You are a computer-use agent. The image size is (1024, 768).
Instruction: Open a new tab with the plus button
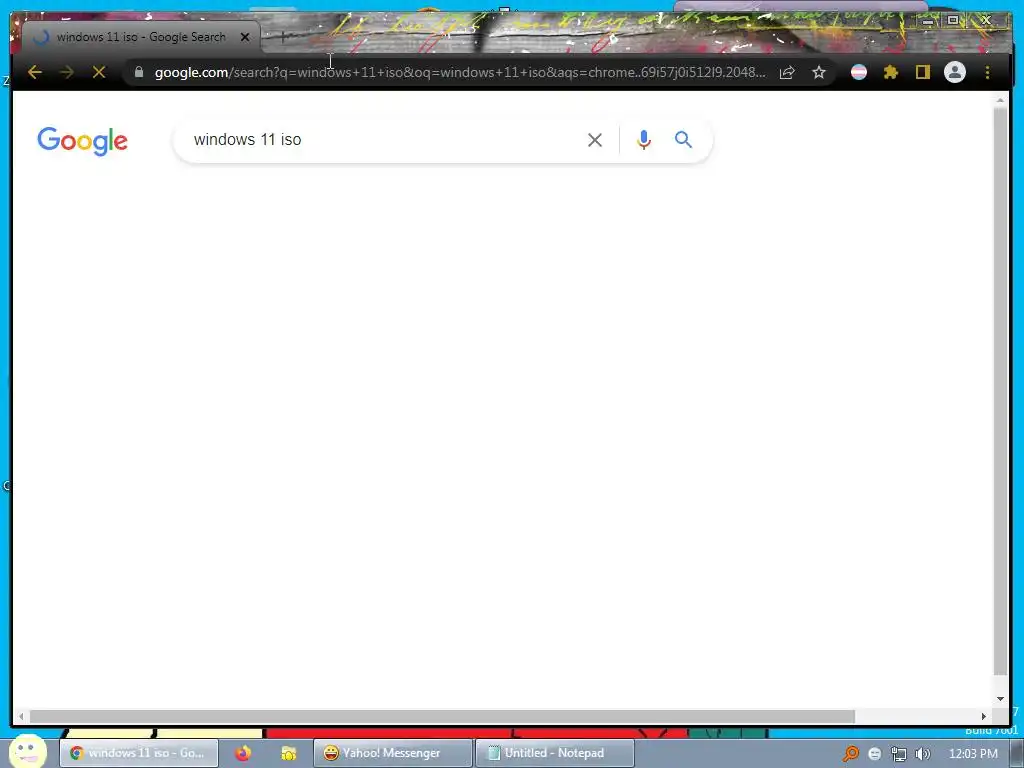(282, 37)
